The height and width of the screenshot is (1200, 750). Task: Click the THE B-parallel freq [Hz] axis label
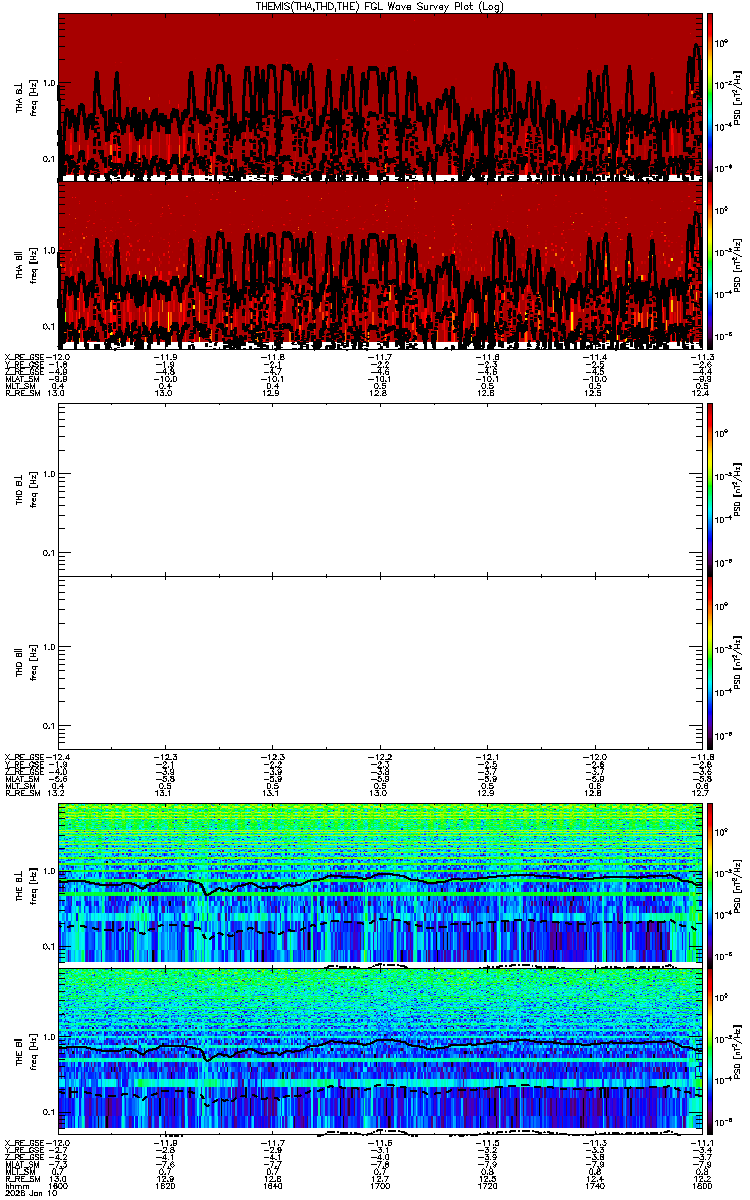coord(33,1051)
